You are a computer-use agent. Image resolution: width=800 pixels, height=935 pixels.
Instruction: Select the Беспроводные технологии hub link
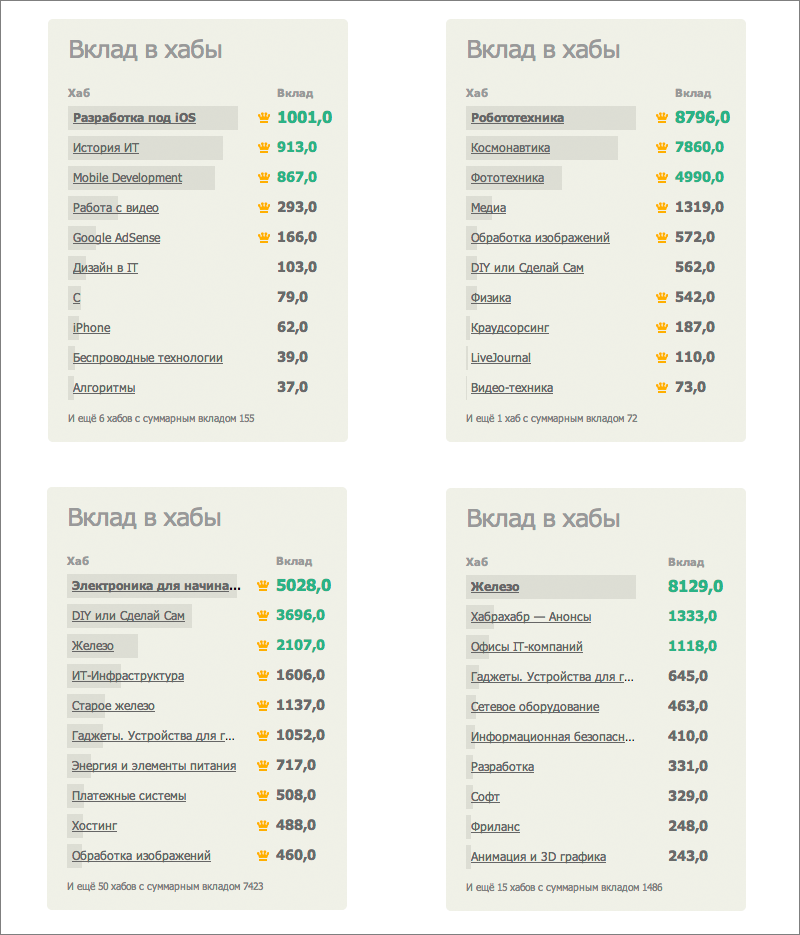[147, 358]
